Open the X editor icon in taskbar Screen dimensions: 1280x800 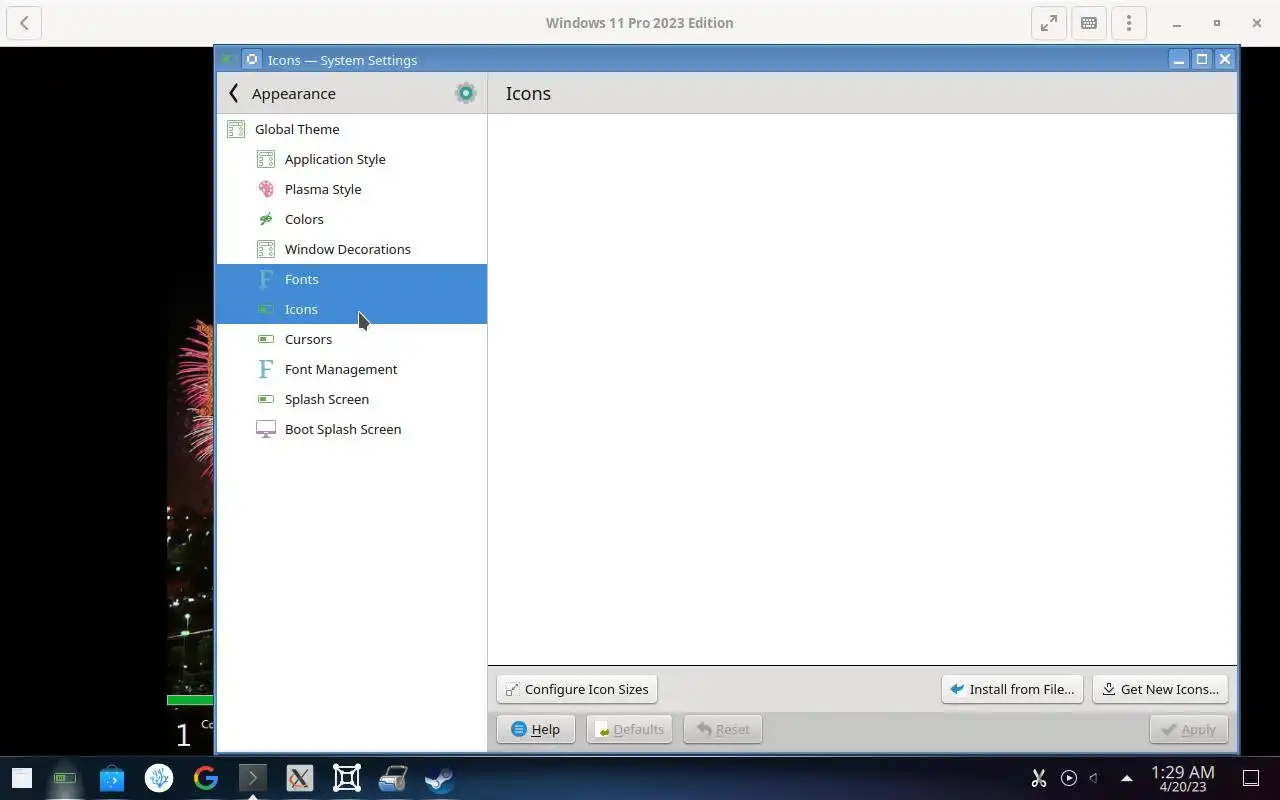(x=299, y=778)
